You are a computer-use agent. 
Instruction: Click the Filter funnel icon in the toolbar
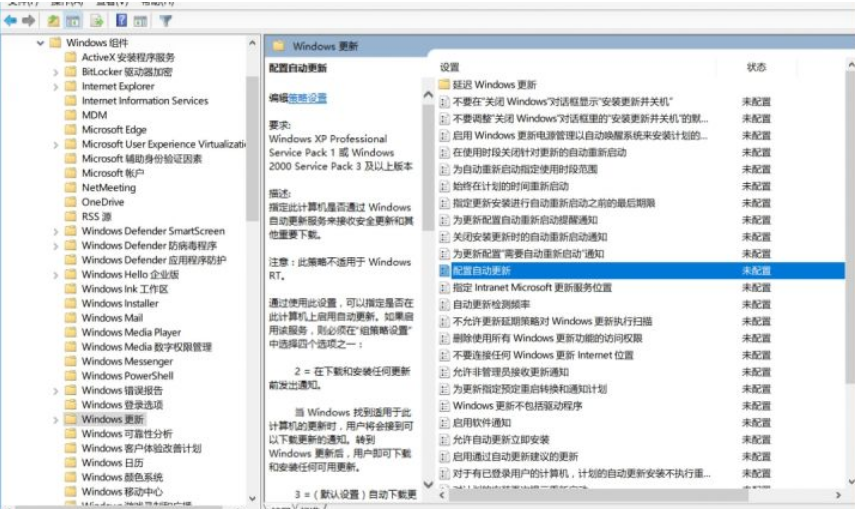pos(165,20)
